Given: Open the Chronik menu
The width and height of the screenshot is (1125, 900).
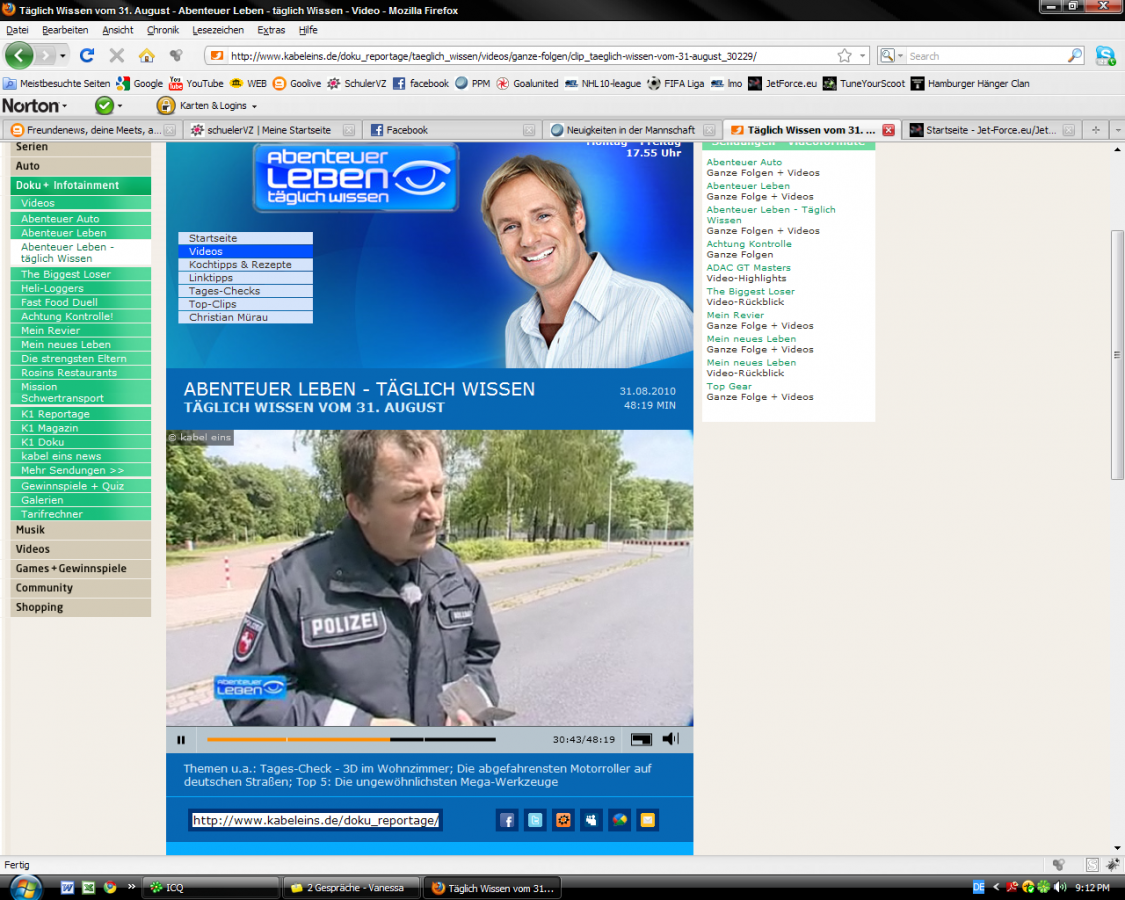Looking at the screenshot, I should pos(163,30).
